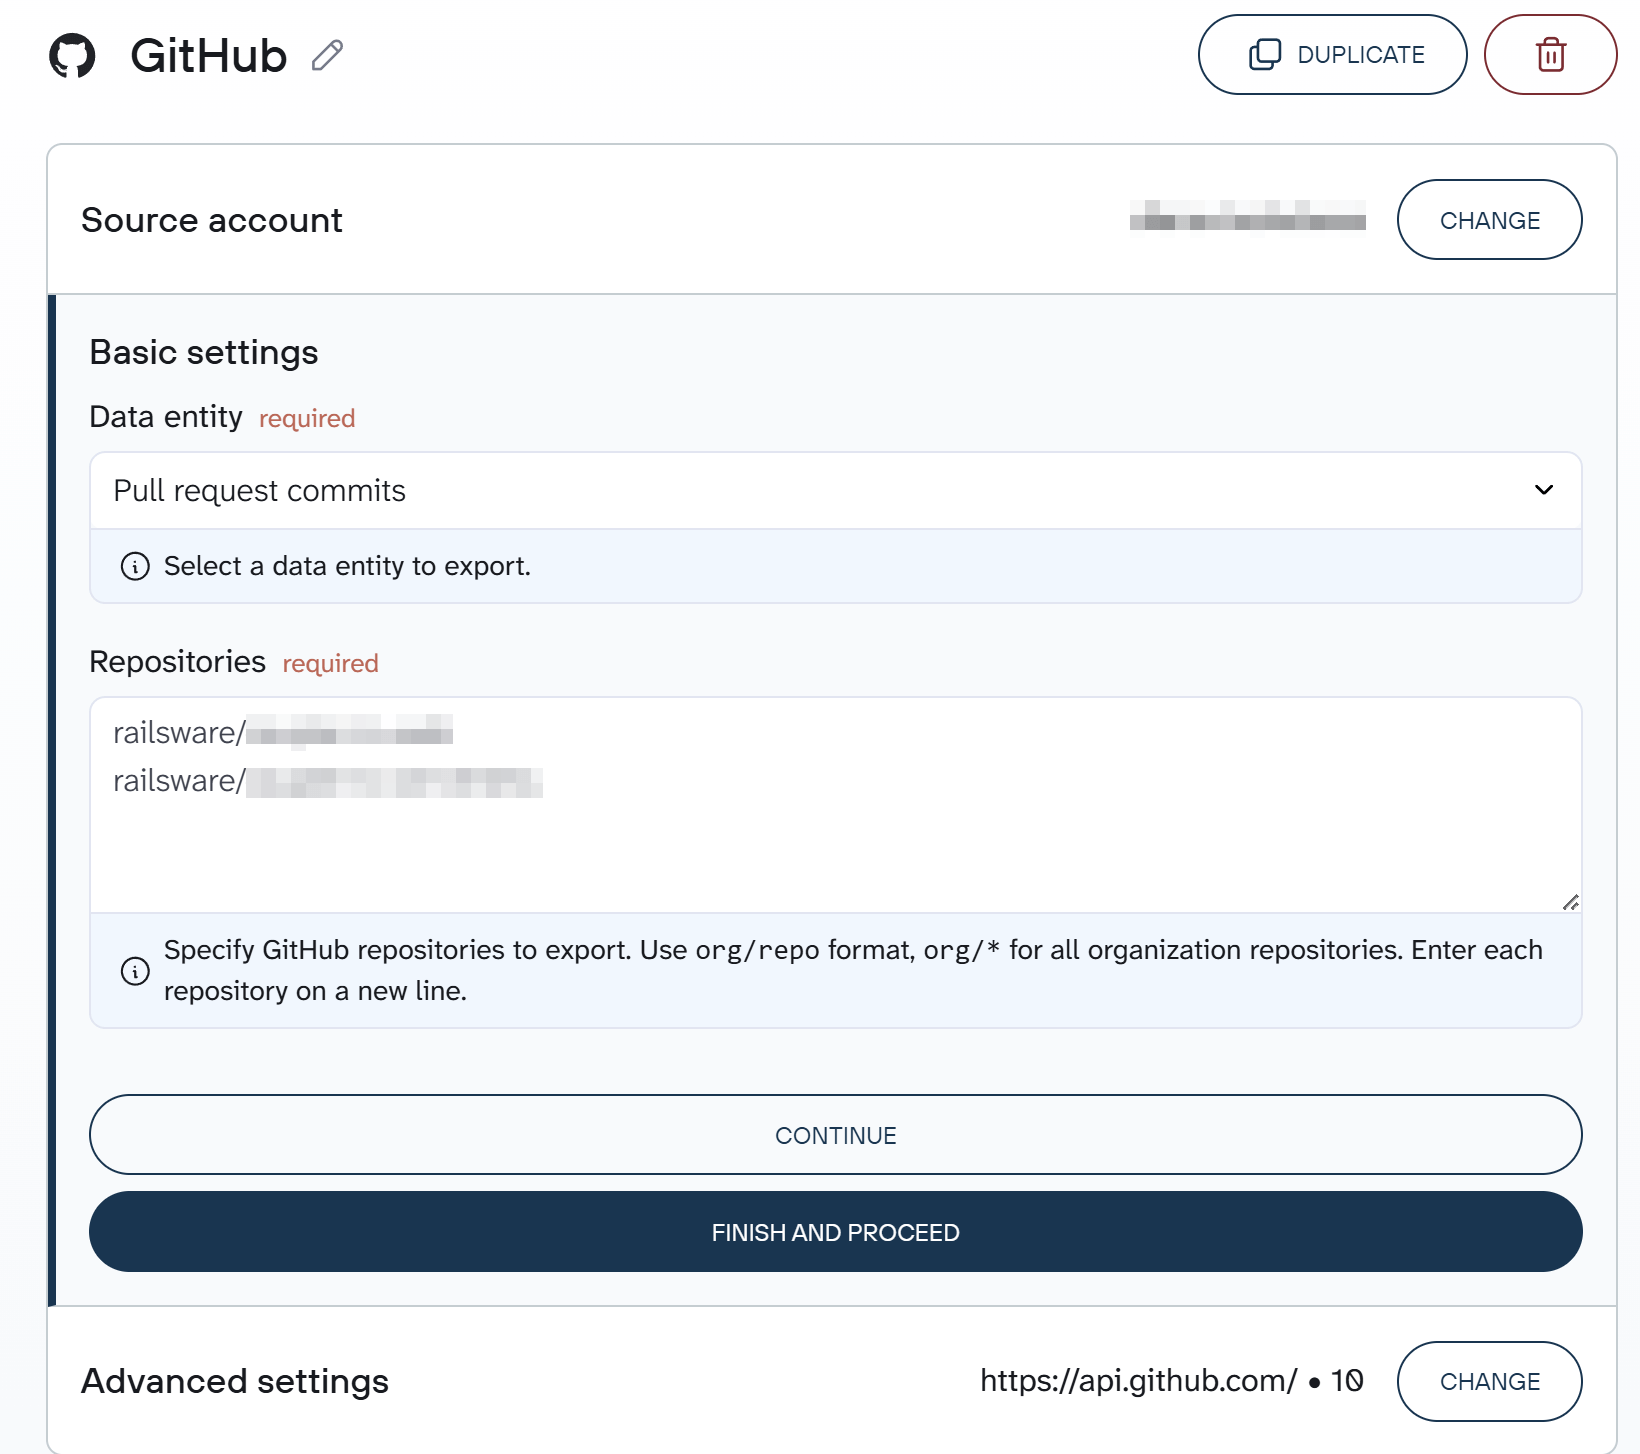The image size is (1640, 1454).
Task: Click Finish and Proceed
Action: 835,1232
